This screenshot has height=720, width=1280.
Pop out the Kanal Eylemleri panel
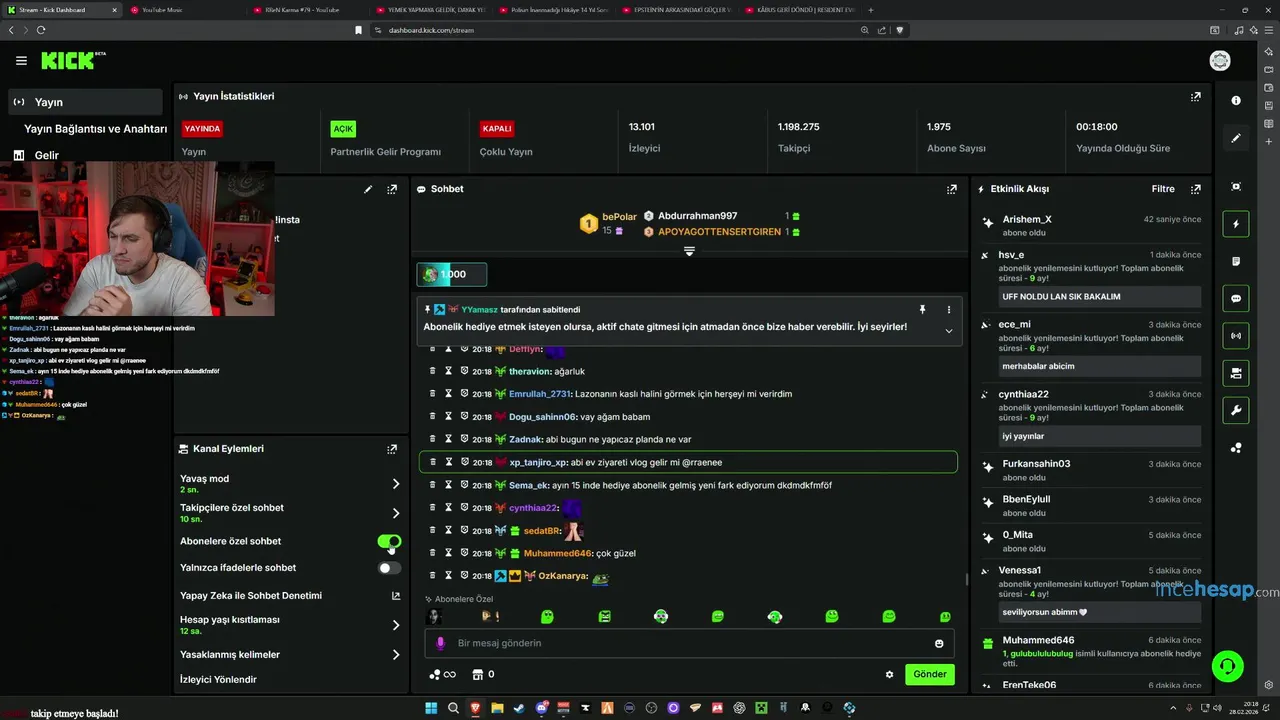click(x=392, y=450)
